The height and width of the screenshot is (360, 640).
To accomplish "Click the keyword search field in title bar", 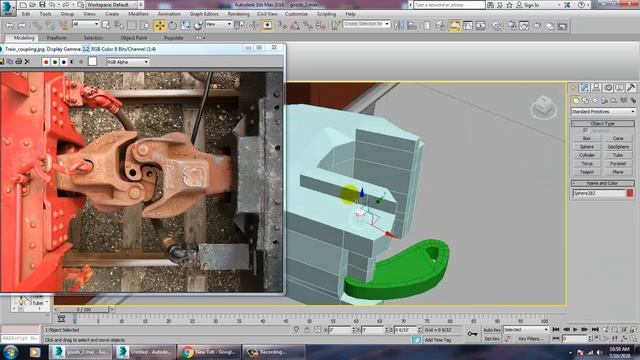I will 449,5.
